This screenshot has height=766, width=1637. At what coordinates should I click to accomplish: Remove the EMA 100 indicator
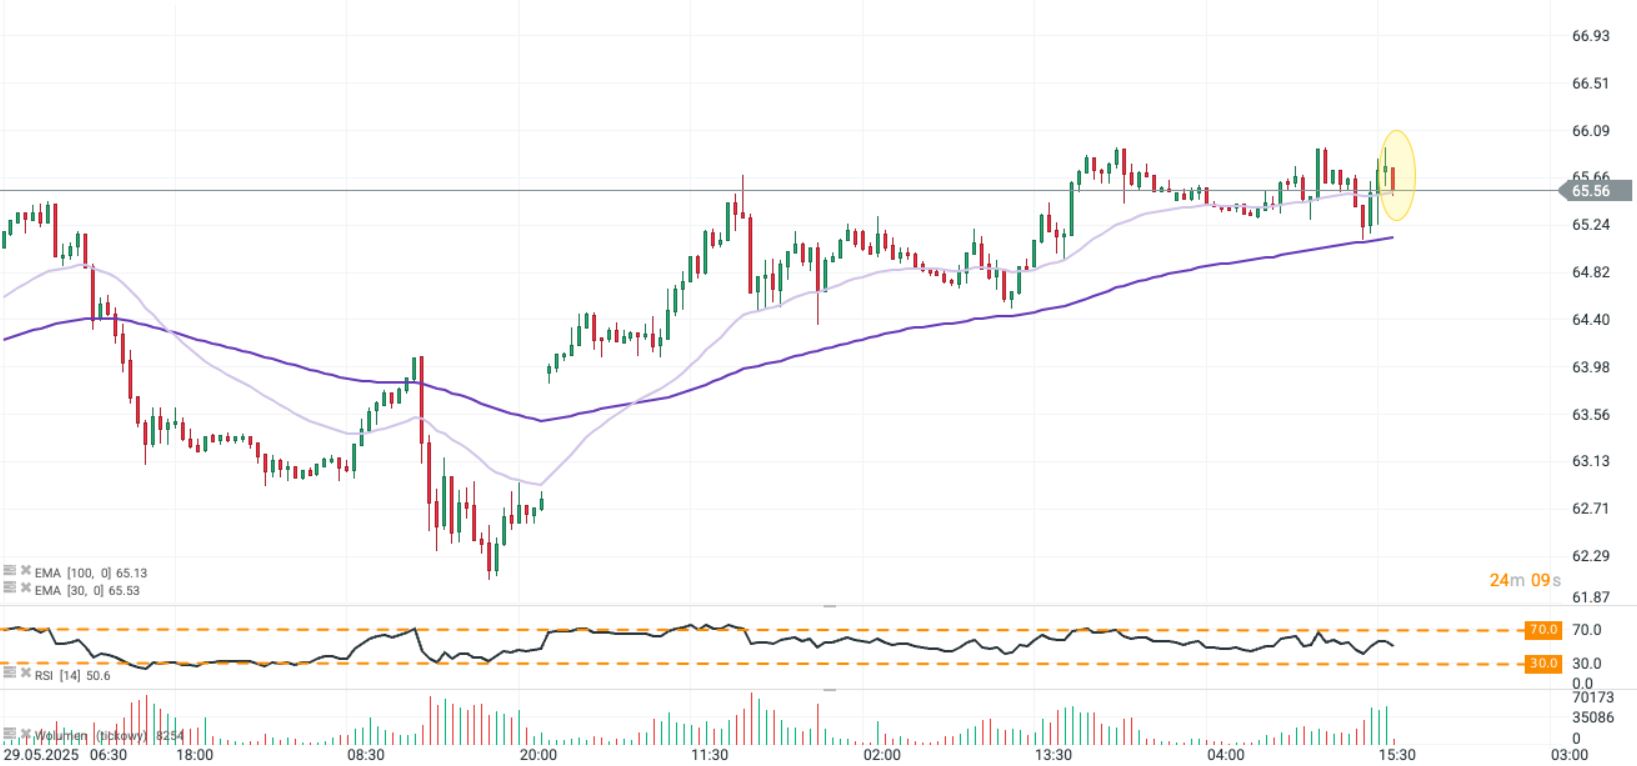[x=25, y=572]
